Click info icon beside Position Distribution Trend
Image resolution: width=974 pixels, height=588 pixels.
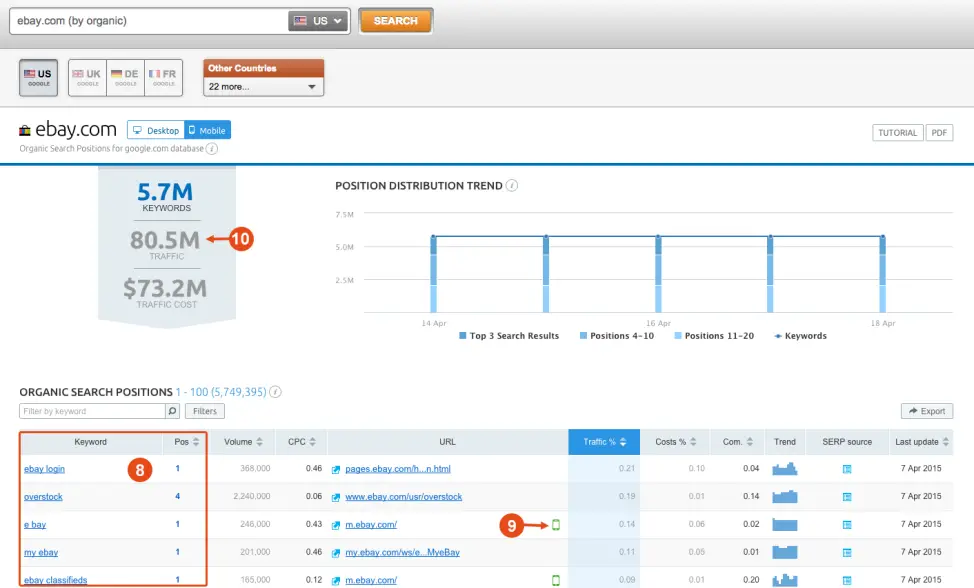click(x=512, y=186)
